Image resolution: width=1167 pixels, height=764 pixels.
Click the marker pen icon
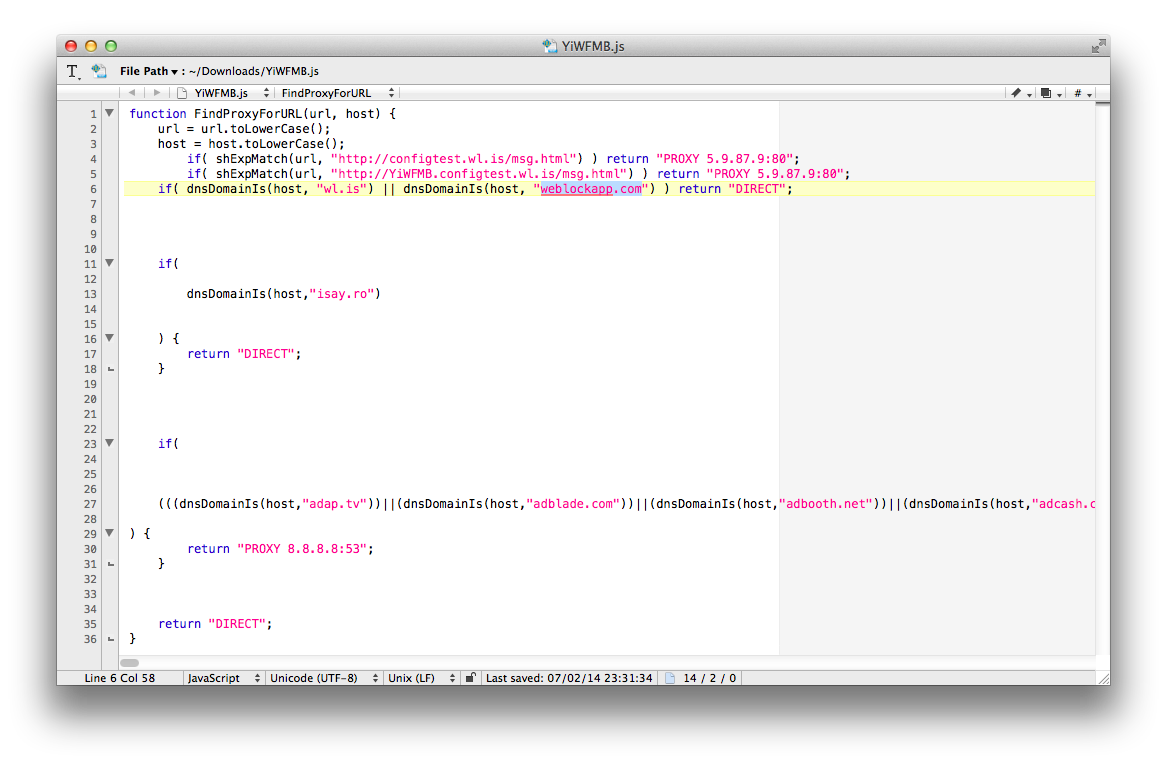coord(1019,93)
